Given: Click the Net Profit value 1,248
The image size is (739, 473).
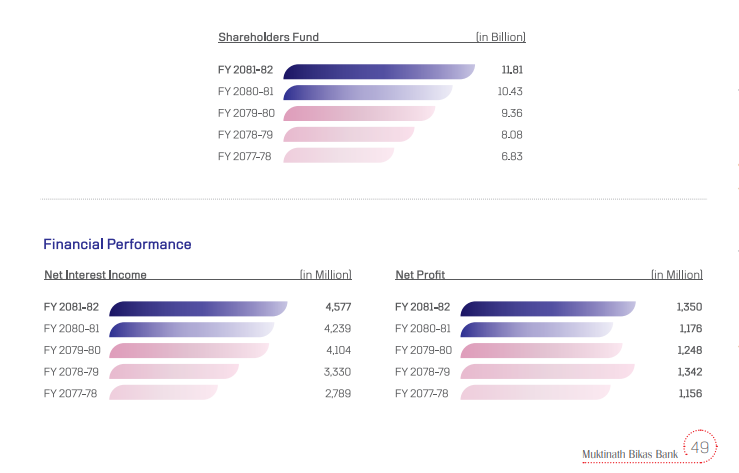Looking at the screenshot, I should 690,350.
